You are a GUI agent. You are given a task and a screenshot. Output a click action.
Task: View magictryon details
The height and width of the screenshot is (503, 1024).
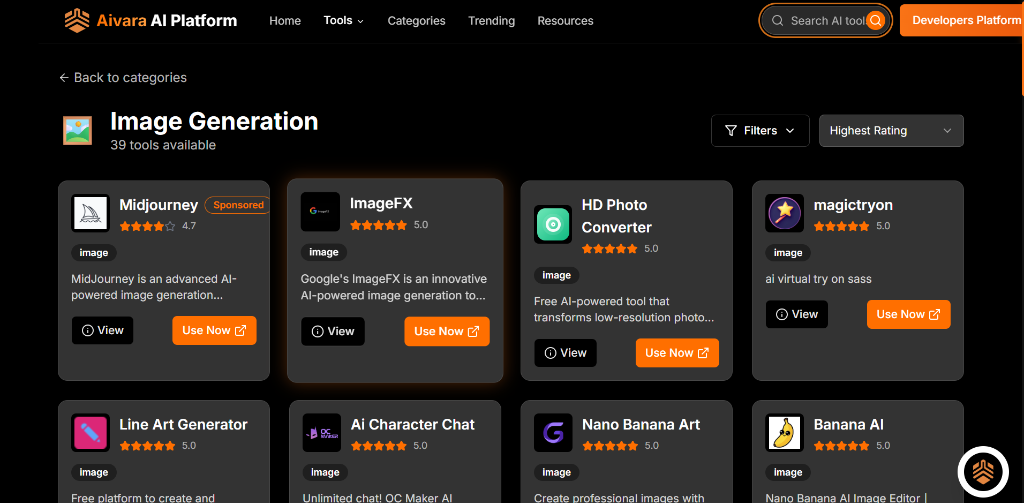pos(796,314)
